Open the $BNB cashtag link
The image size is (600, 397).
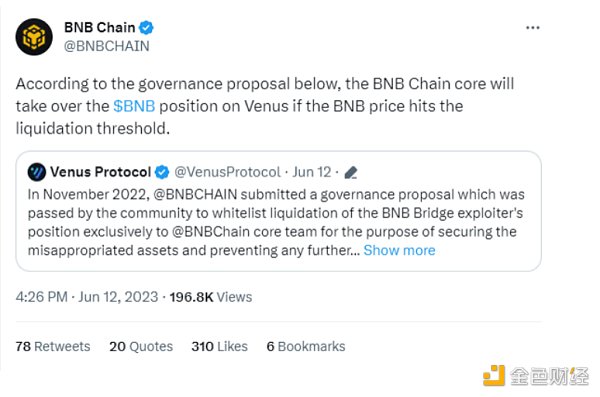(134, 106)
